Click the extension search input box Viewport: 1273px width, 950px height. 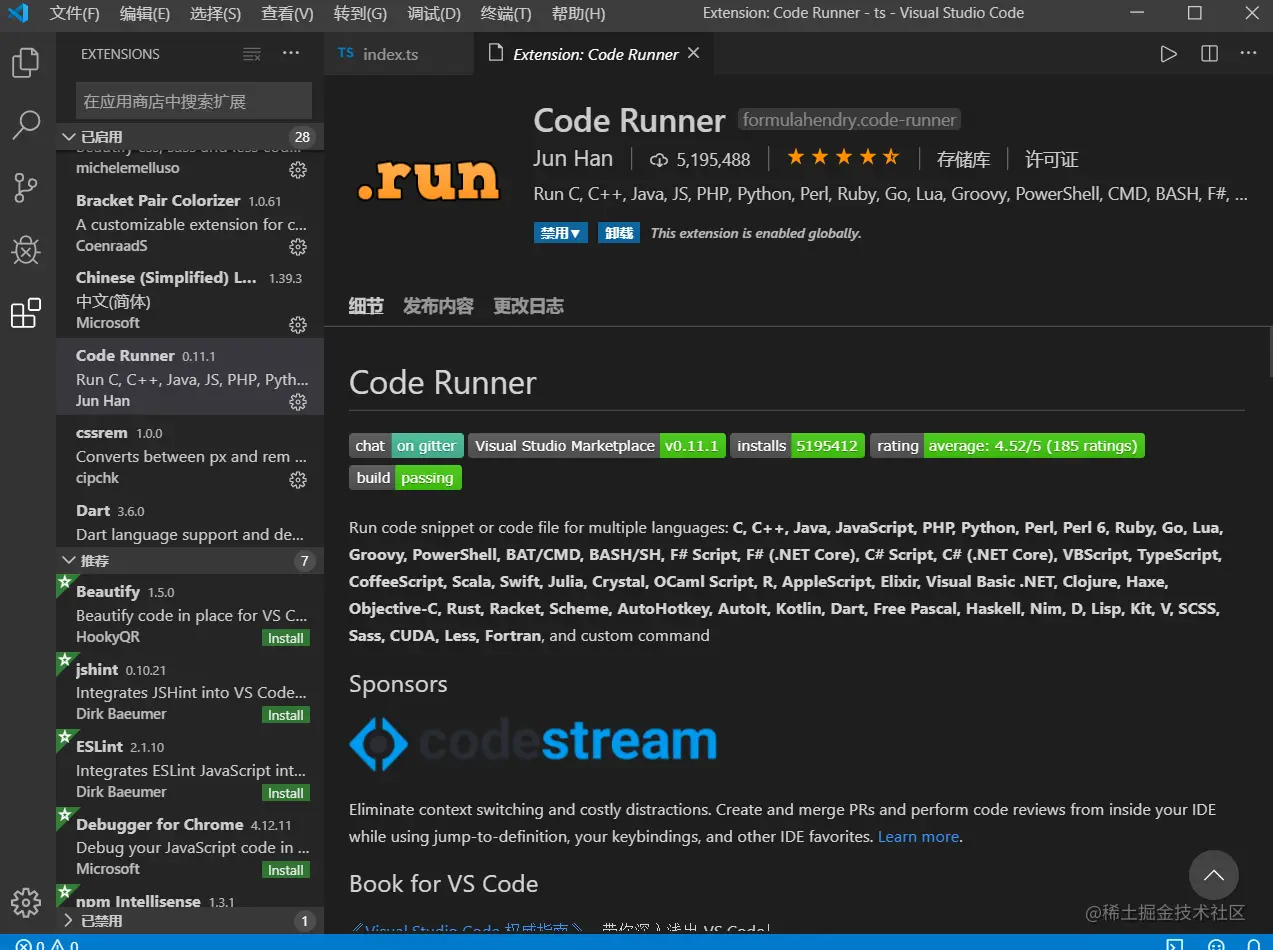click(x=193, y=101)
